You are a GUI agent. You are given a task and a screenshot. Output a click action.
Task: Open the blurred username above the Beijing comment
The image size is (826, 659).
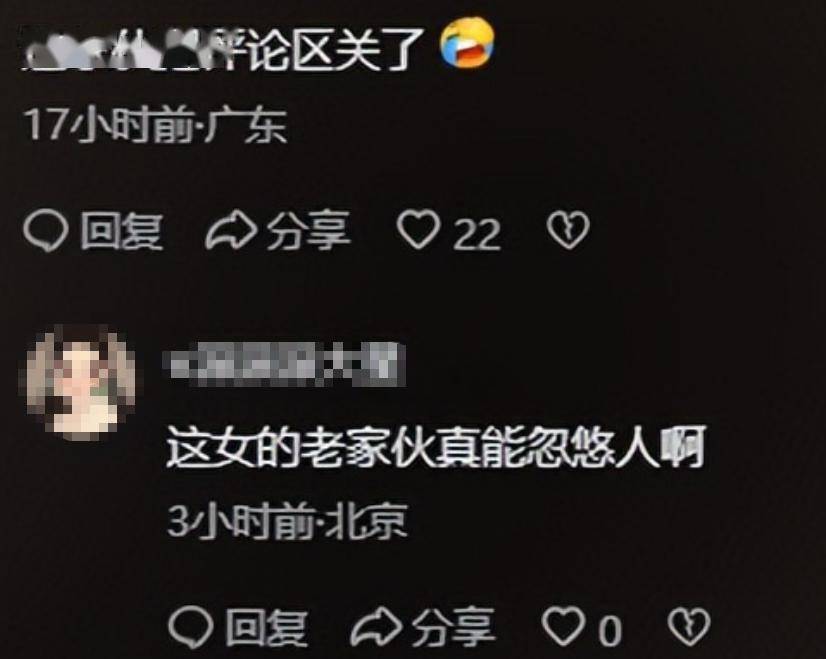pos(283,363)
